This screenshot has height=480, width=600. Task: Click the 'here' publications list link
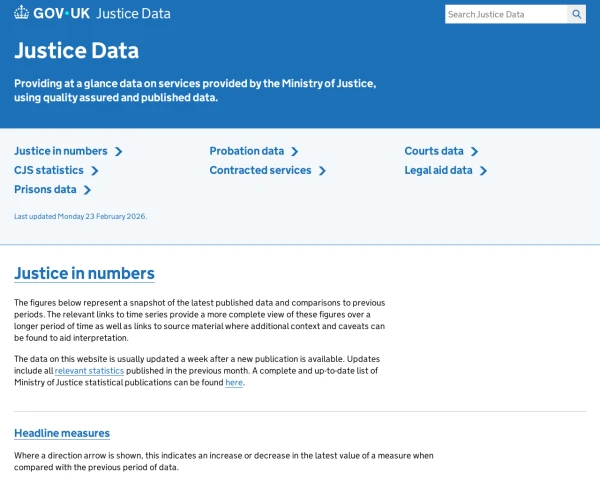(x=233, y=382)
